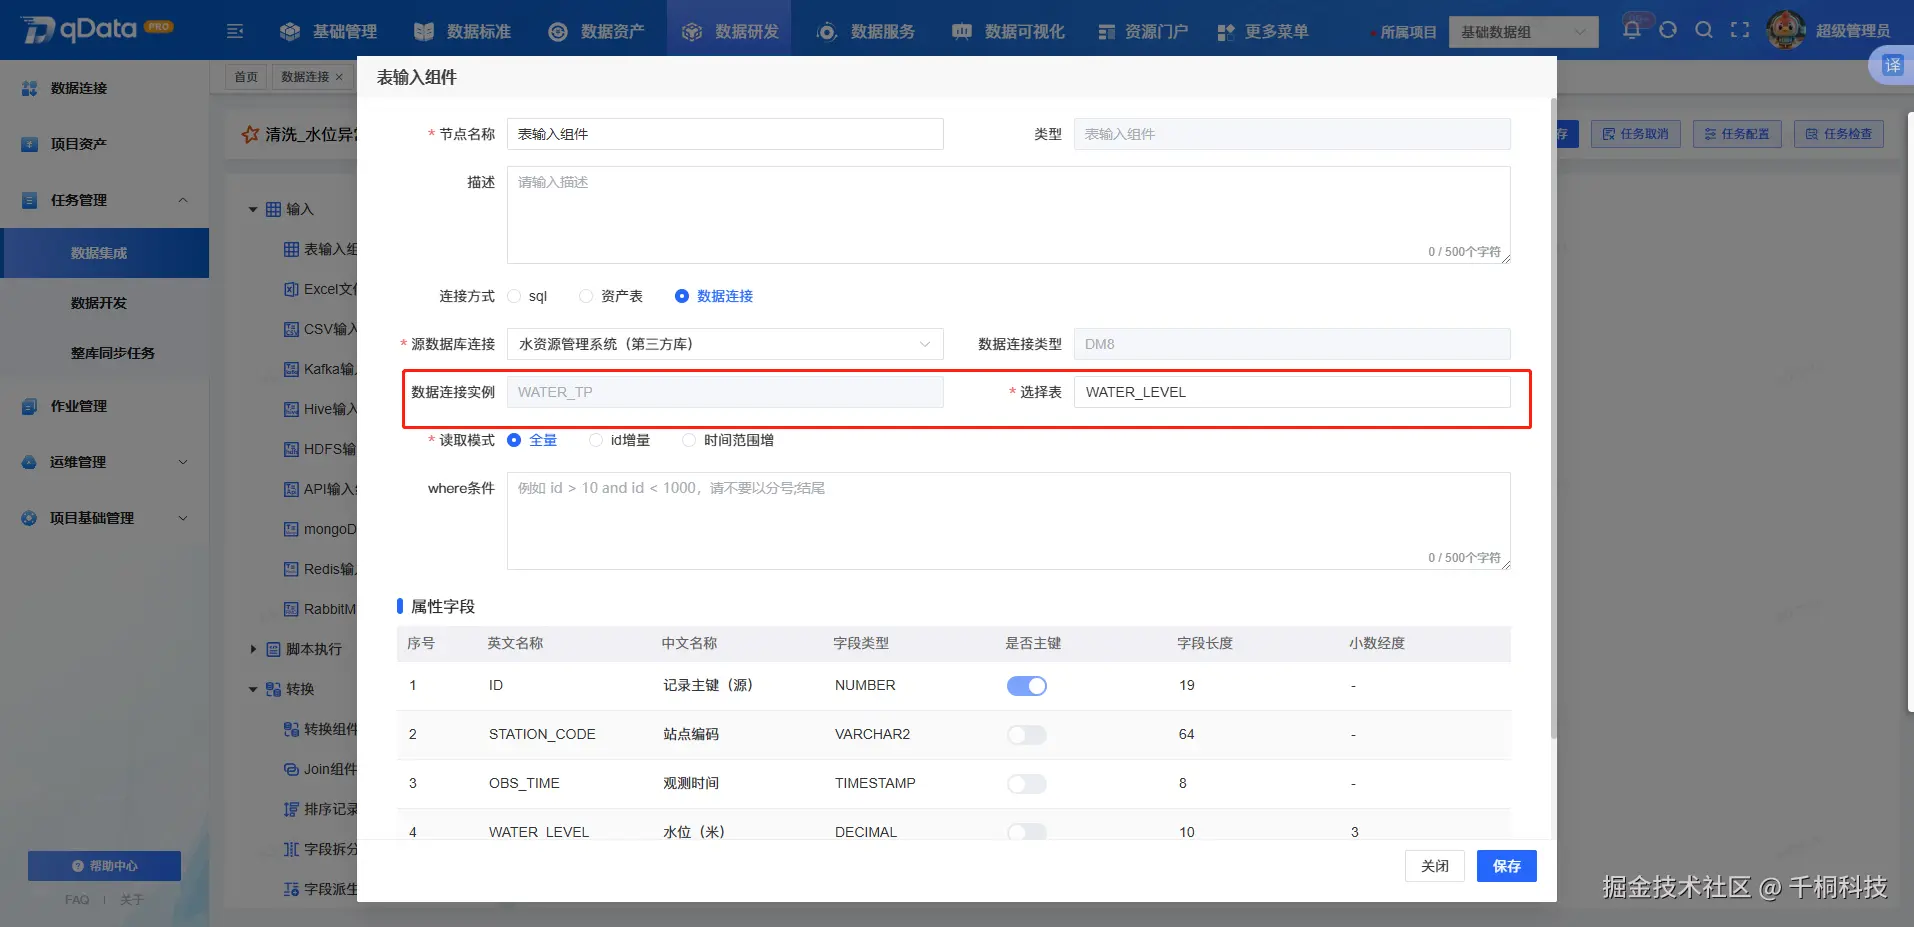The height and width of the screenshot is (927, 1914).
Task: Open the 数据资产 top menu
Action: [x=596, y=31]
